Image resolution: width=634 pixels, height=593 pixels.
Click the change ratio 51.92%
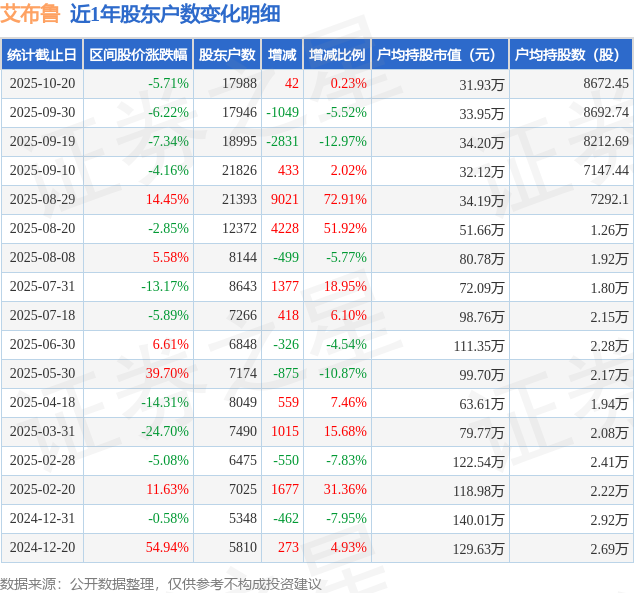tap(345, 228)
